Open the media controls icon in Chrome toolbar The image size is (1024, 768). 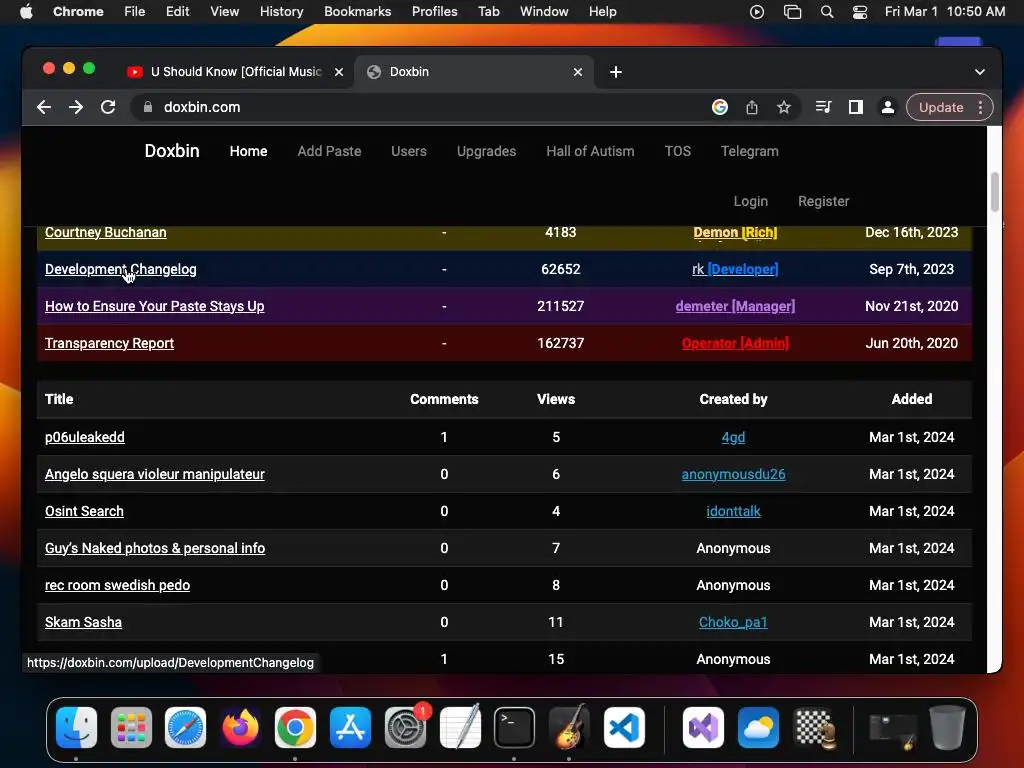(824, 107)
